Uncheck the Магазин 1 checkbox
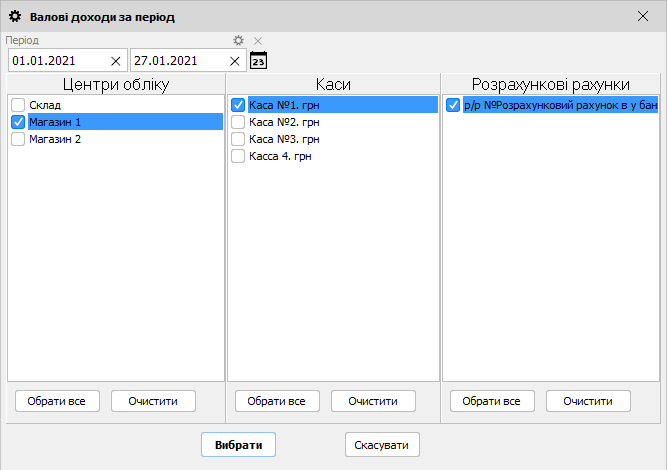Image resolution: width=667 pixels, height=470 pixels. [x=18, y=122]
